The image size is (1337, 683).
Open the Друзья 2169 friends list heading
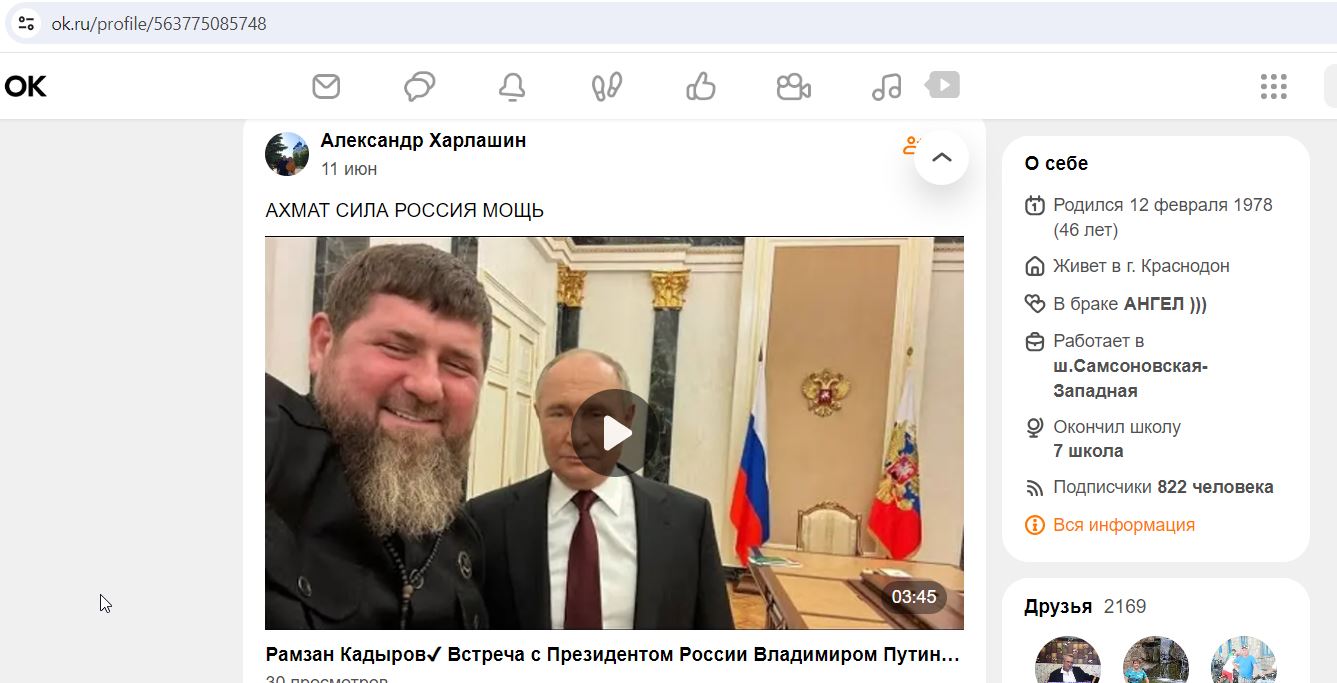1085,607
